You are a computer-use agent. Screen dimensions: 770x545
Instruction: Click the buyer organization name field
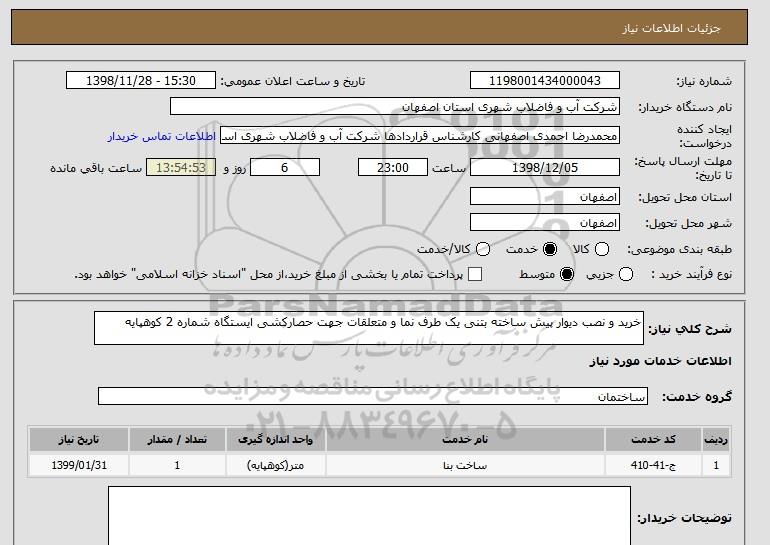tap(395, 107)
